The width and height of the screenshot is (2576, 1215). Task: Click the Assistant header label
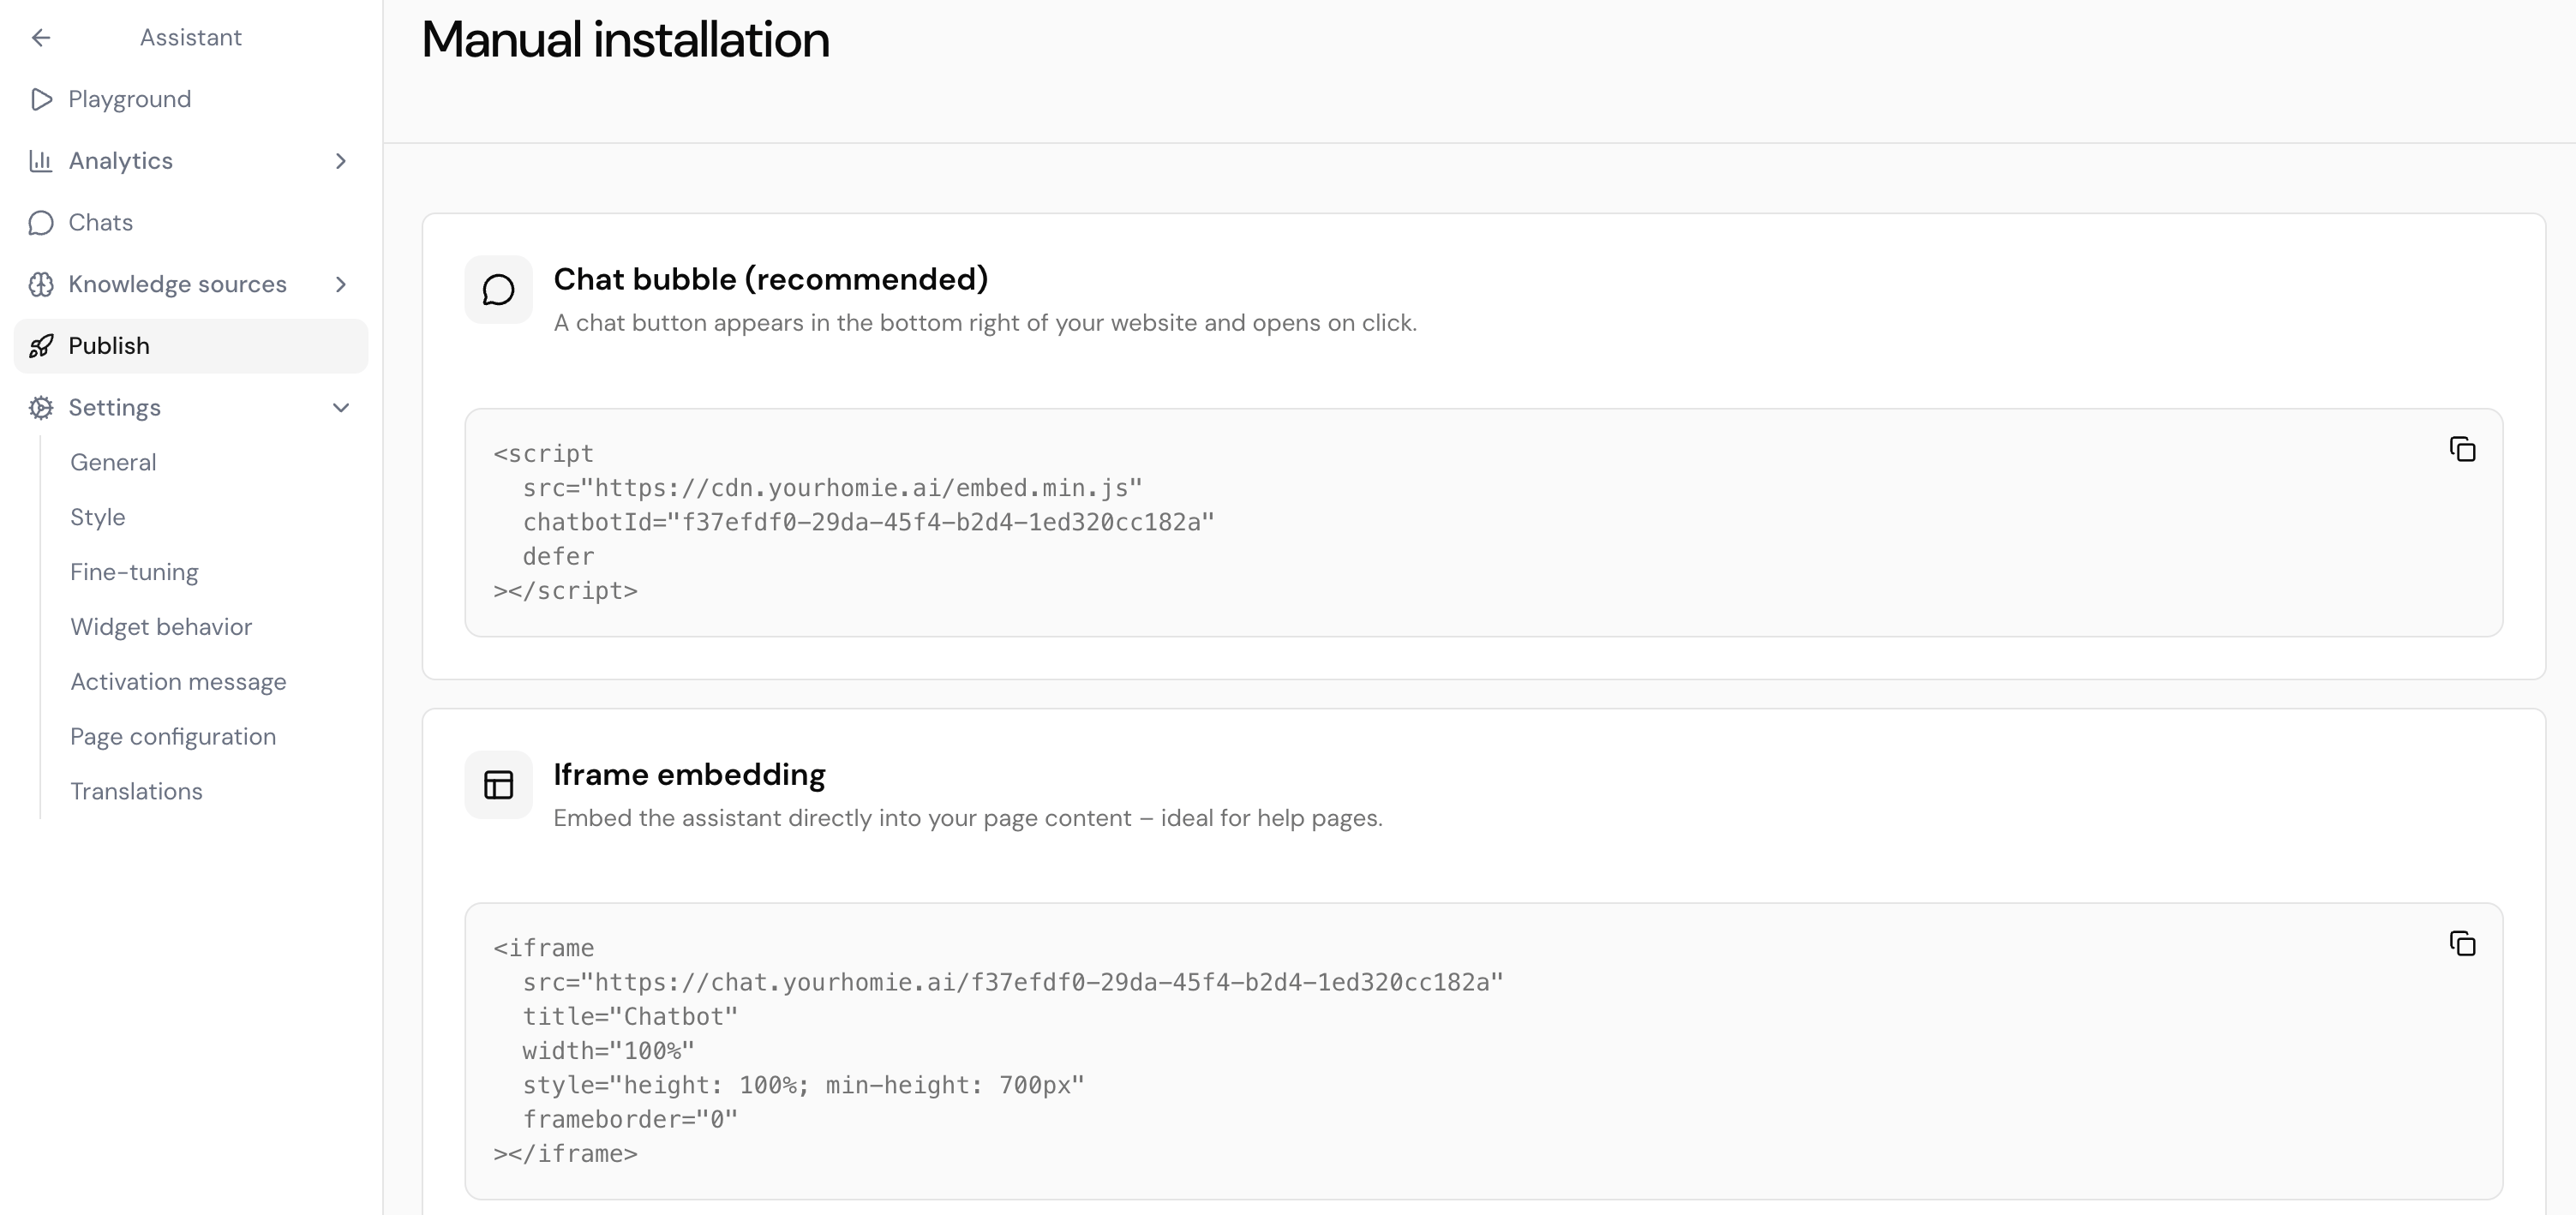click(x=191, y=38)
